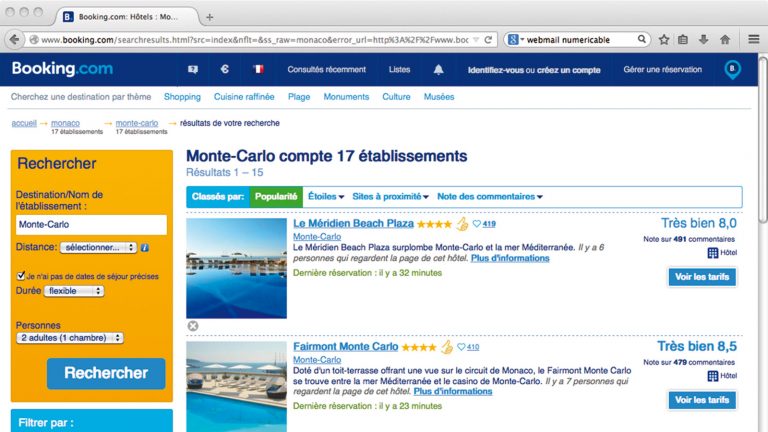Click the Destination field containing Monte-Carlo

pos(91,224)
